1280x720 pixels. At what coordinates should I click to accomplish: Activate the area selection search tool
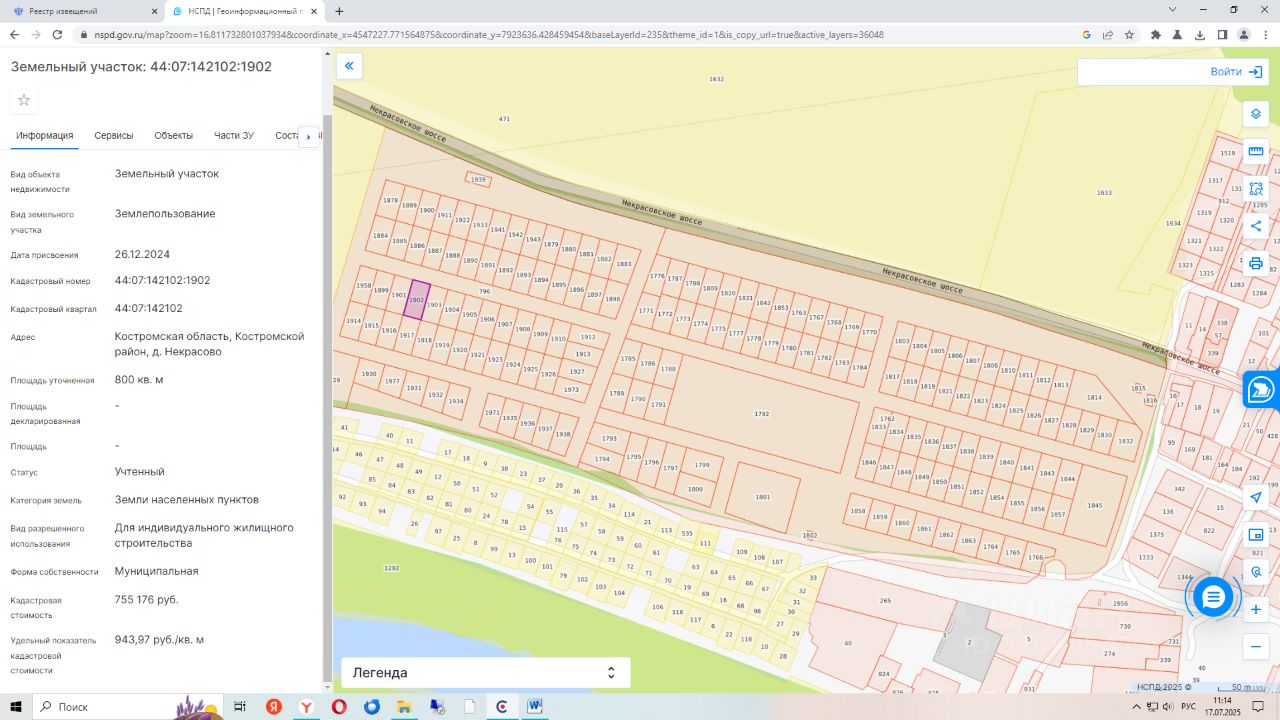(1256, 188)
